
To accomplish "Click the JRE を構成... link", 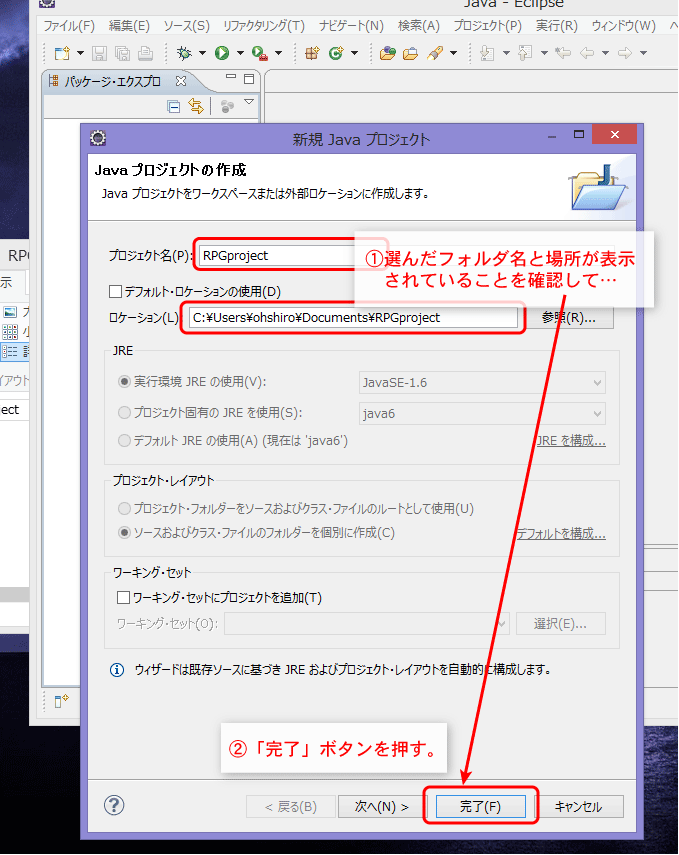I will coord(571,441).
